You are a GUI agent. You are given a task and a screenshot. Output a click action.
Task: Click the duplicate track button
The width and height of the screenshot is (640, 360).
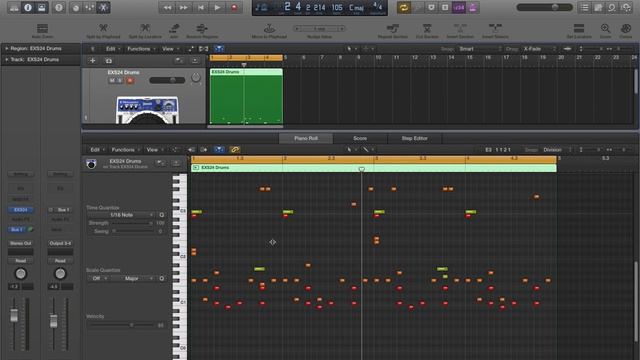click(109, 60)
